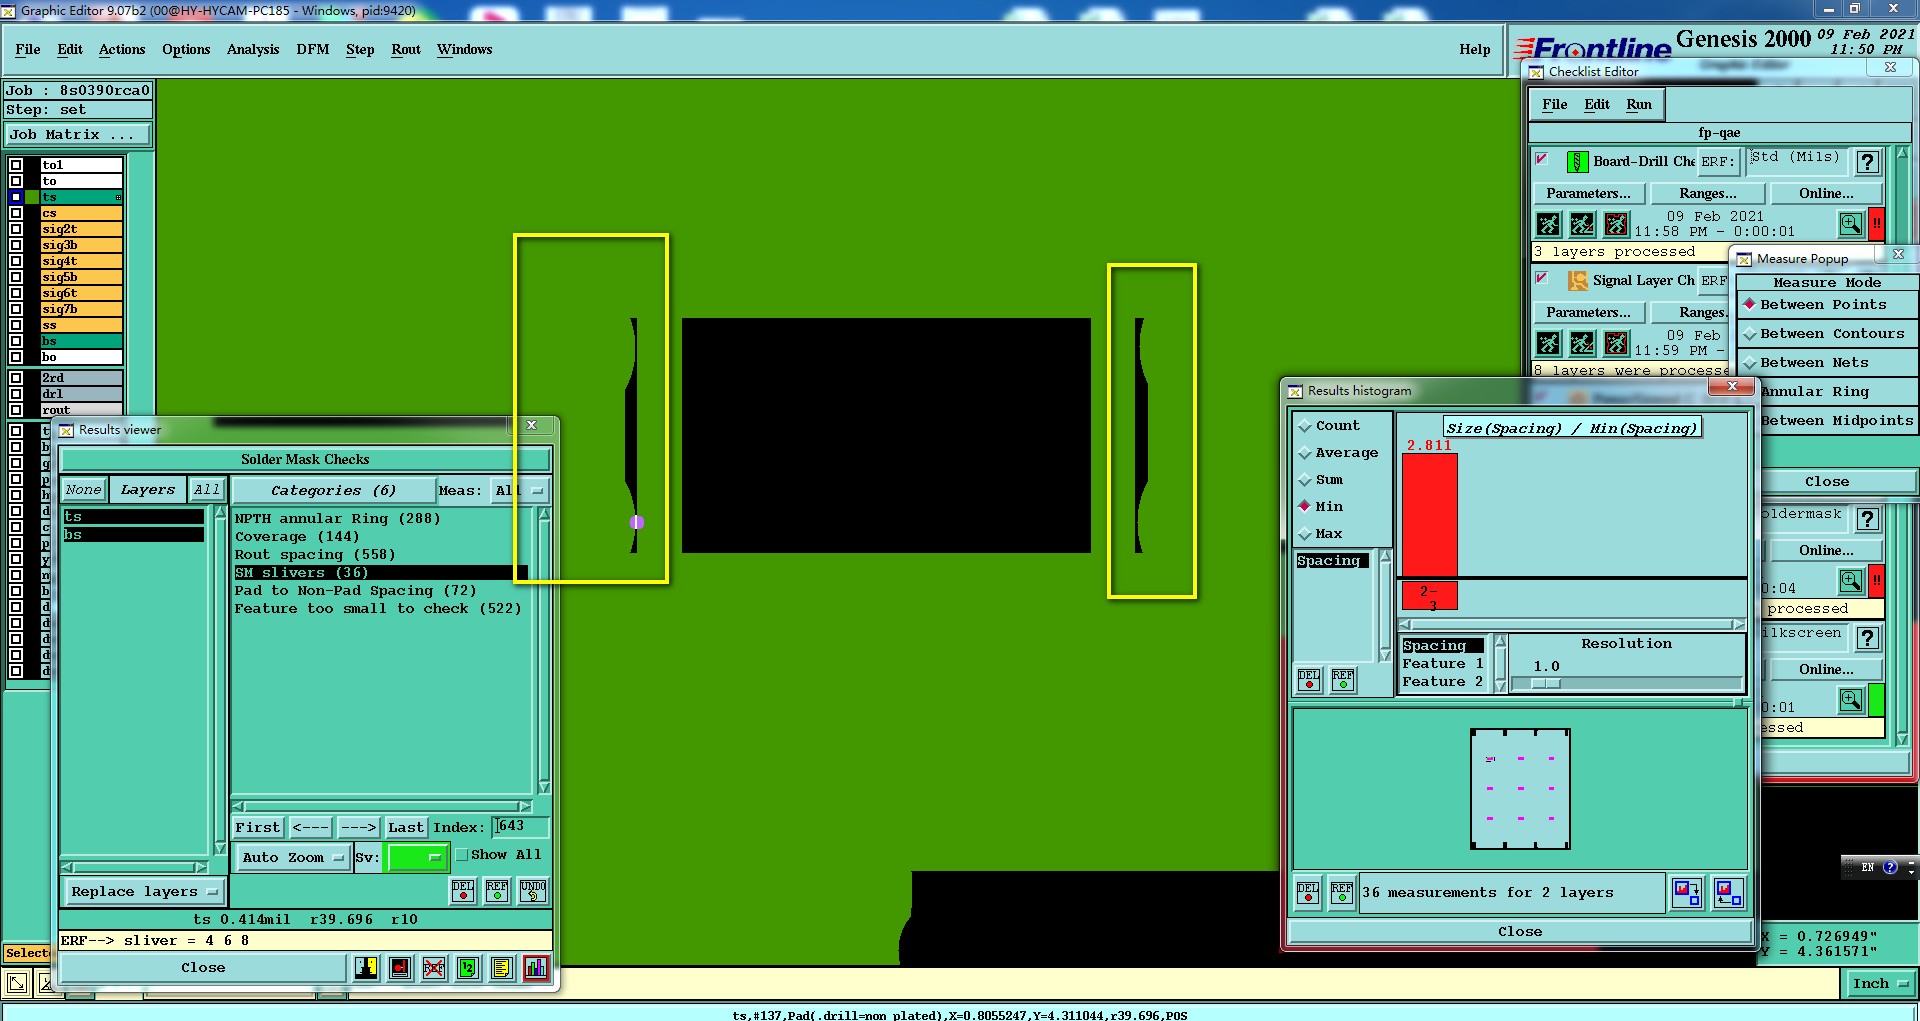Click red histogram bar 2.811

pyautogui.click(x=1430, y=514)
